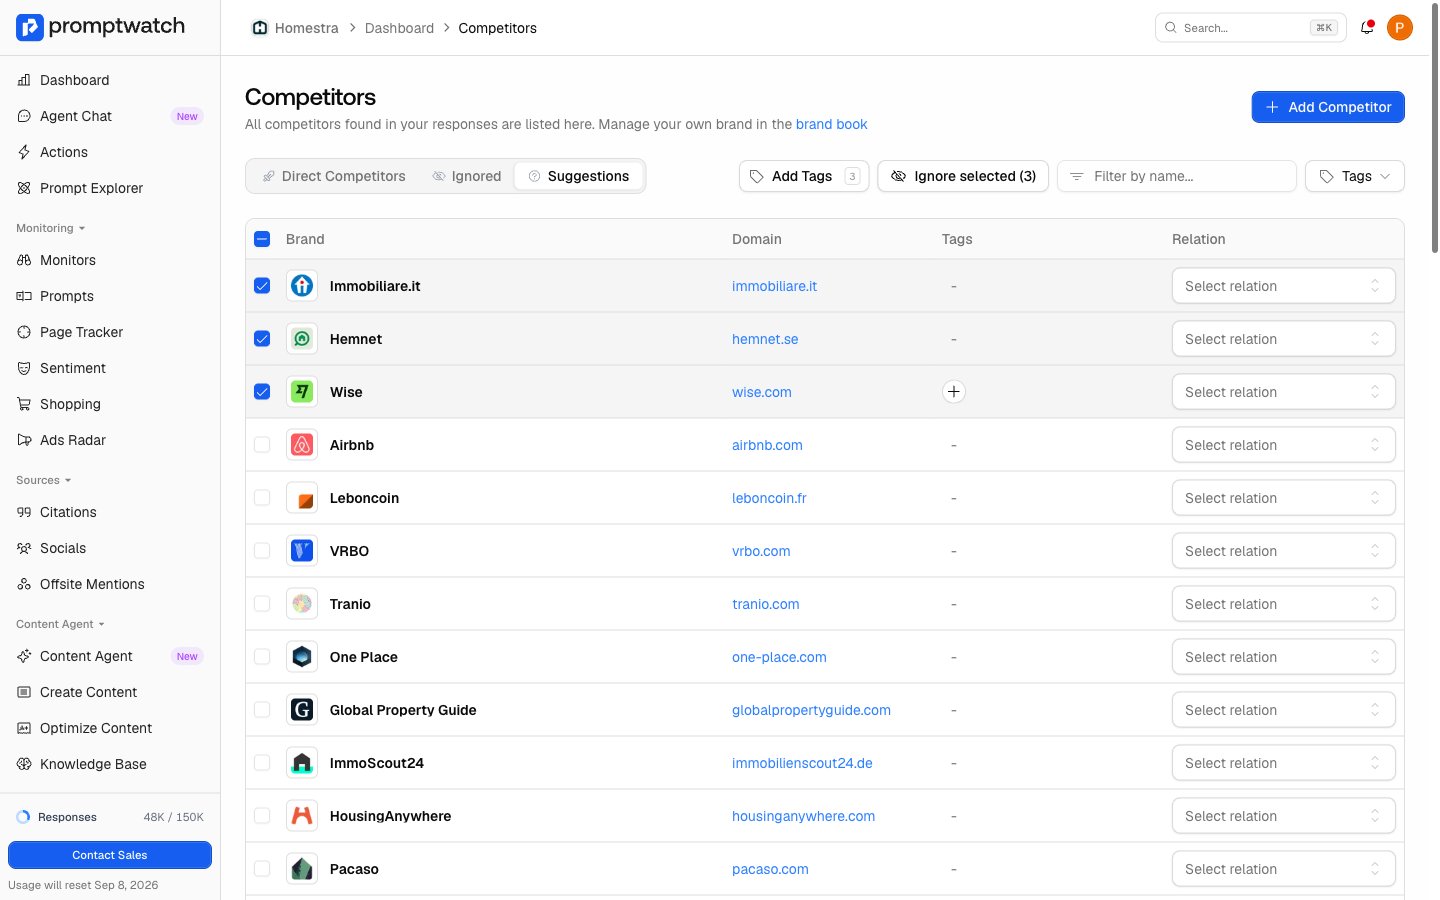Toggle the select-all header checkbox
The width and height of the screenshot is (1440, 900).
point(262,239)
